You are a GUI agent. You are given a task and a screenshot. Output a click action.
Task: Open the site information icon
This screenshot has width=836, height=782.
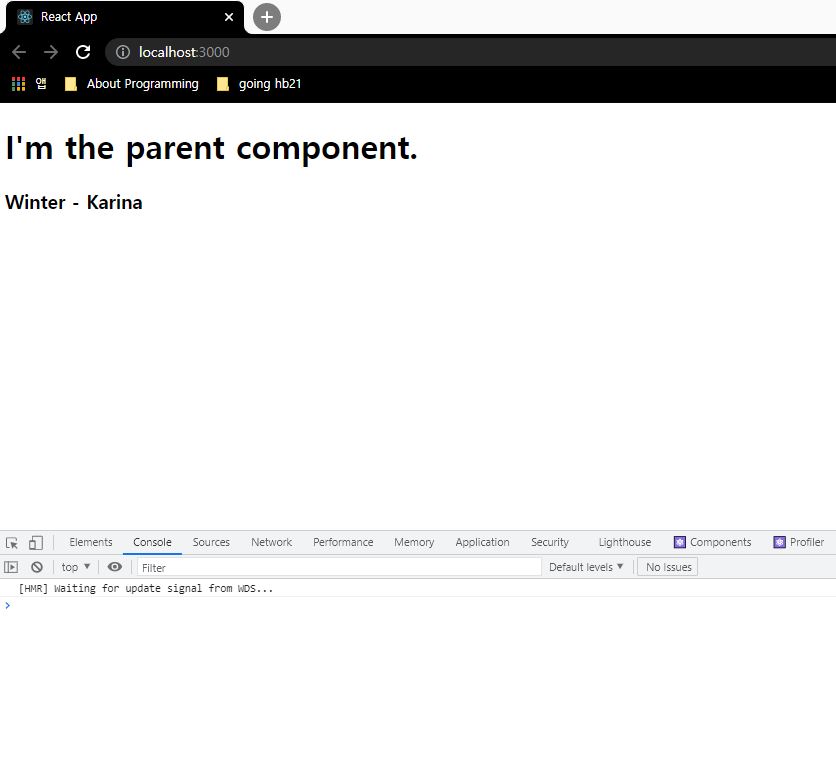123,52
